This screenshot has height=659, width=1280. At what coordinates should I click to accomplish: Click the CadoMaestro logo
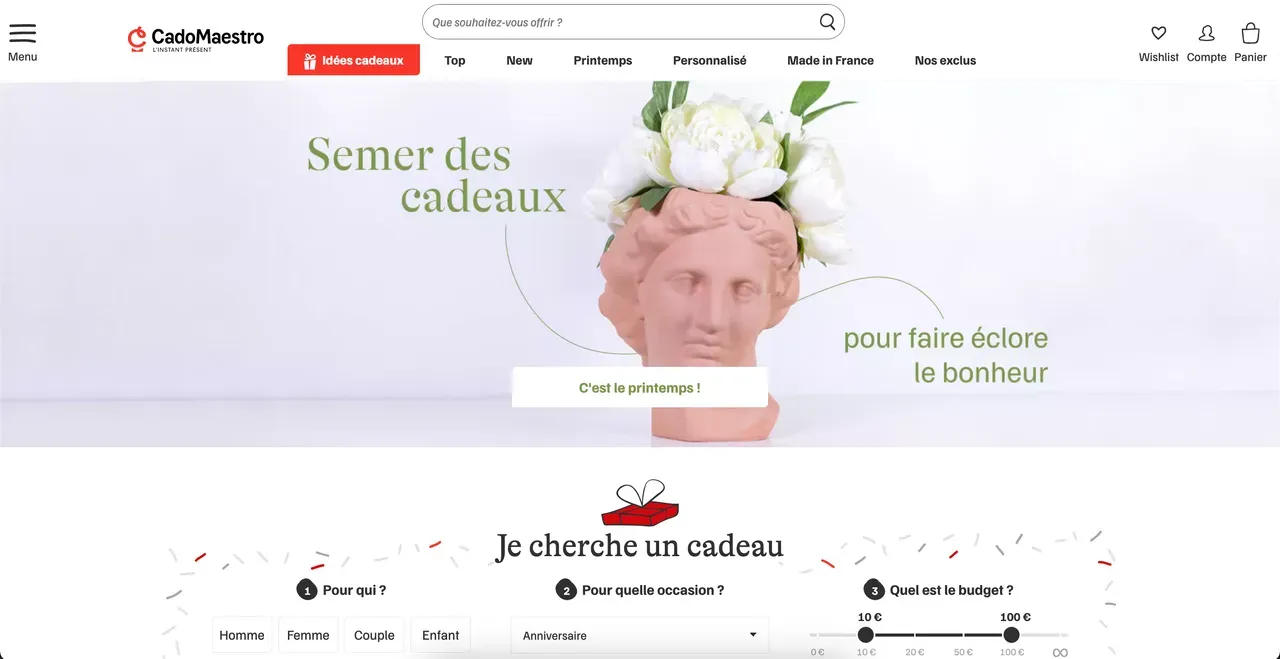(196, 39)
